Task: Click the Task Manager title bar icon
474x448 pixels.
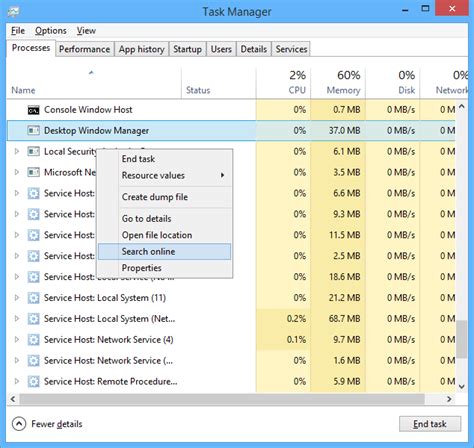Action: [14, 12]
